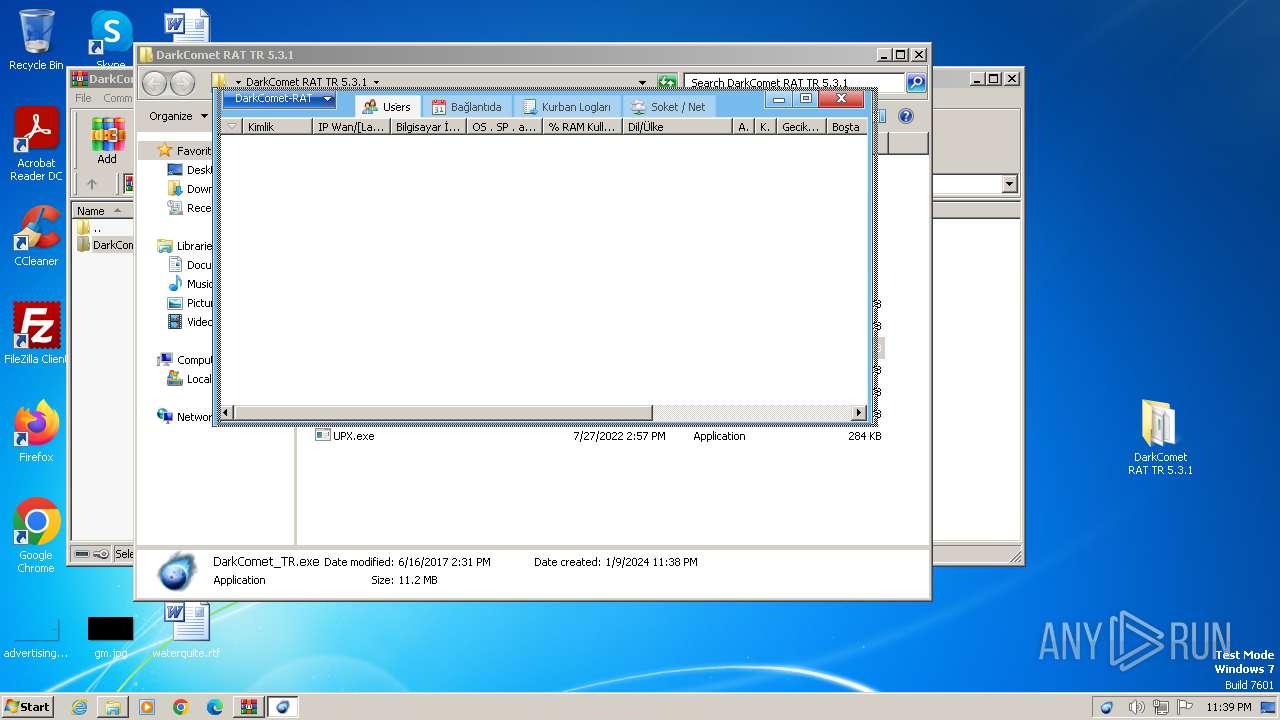Click the WinRAR up-one-level arrow
The width and height of the screenshot is (1280, 720).
(92, 184)
